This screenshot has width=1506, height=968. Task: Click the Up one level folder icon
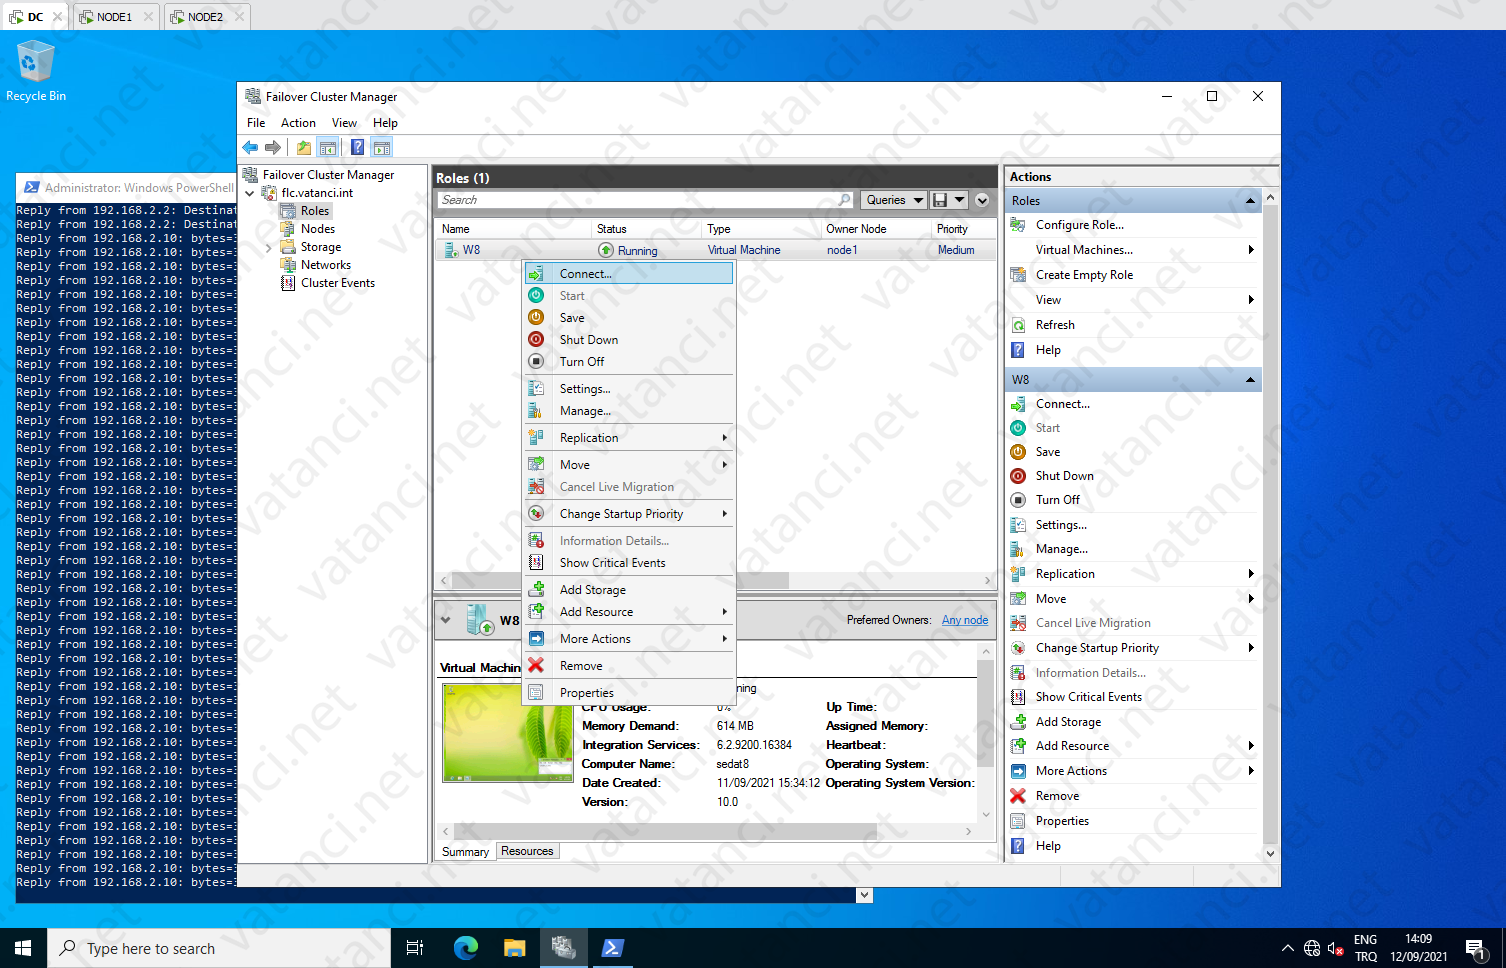(x=304, y=147)
